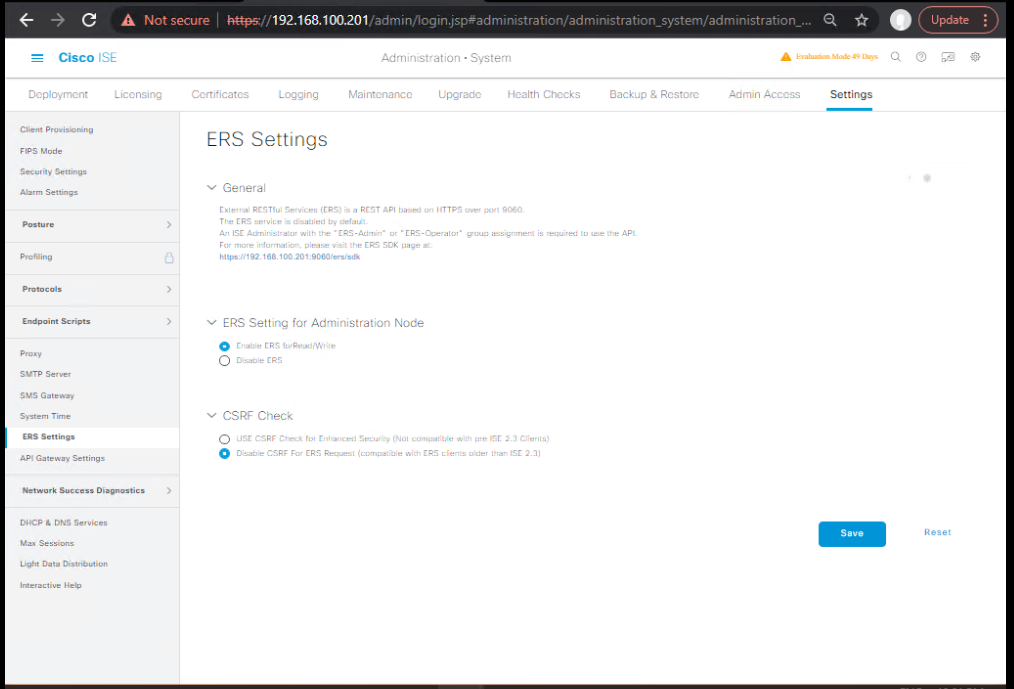Screen dimensions: 1014x689
Task: Open browser zoom magnifier icon
Action: tap(830, 20)
